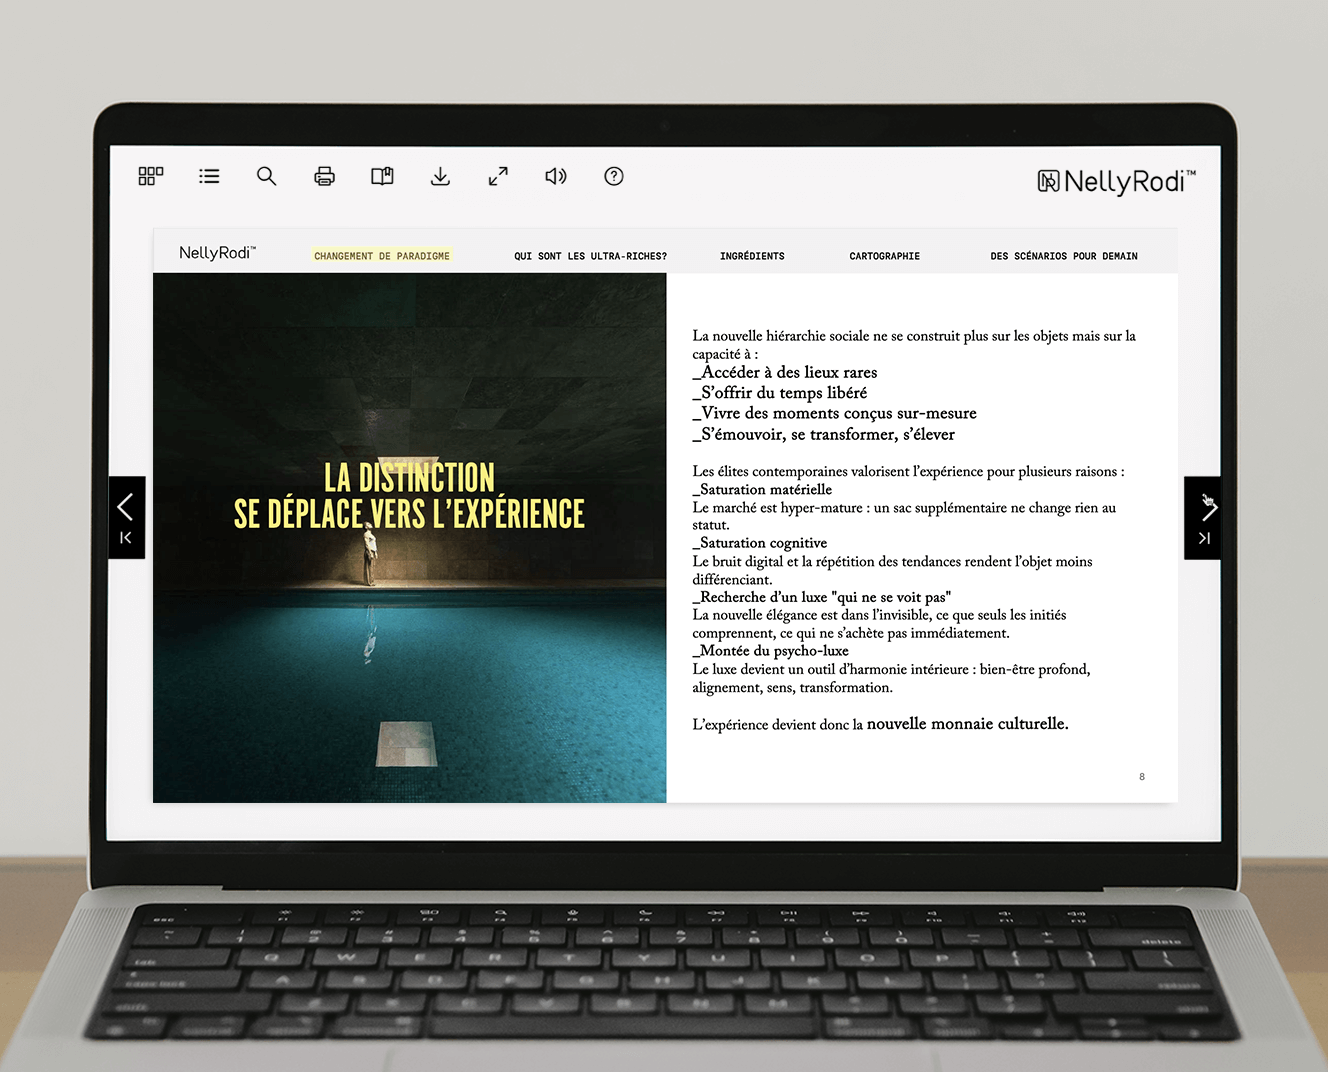Open the bookmarks book icon
This screenshot has width=1328, height=1072.
[382, 176]
